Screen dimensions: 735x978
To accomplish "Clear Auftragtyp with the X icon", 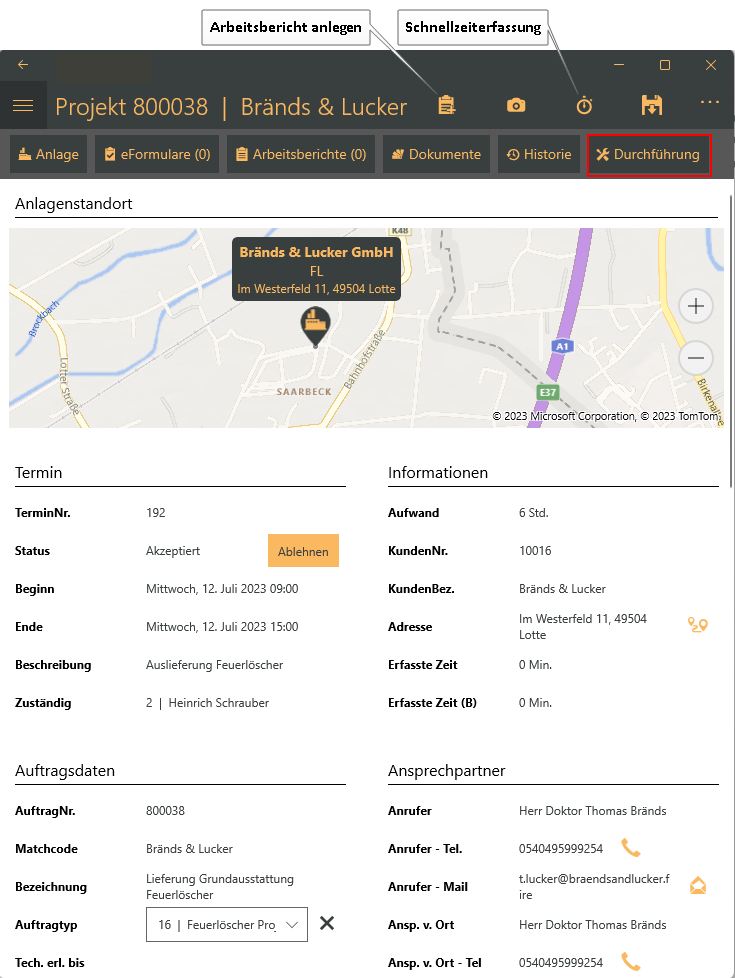I will [327, 923].
